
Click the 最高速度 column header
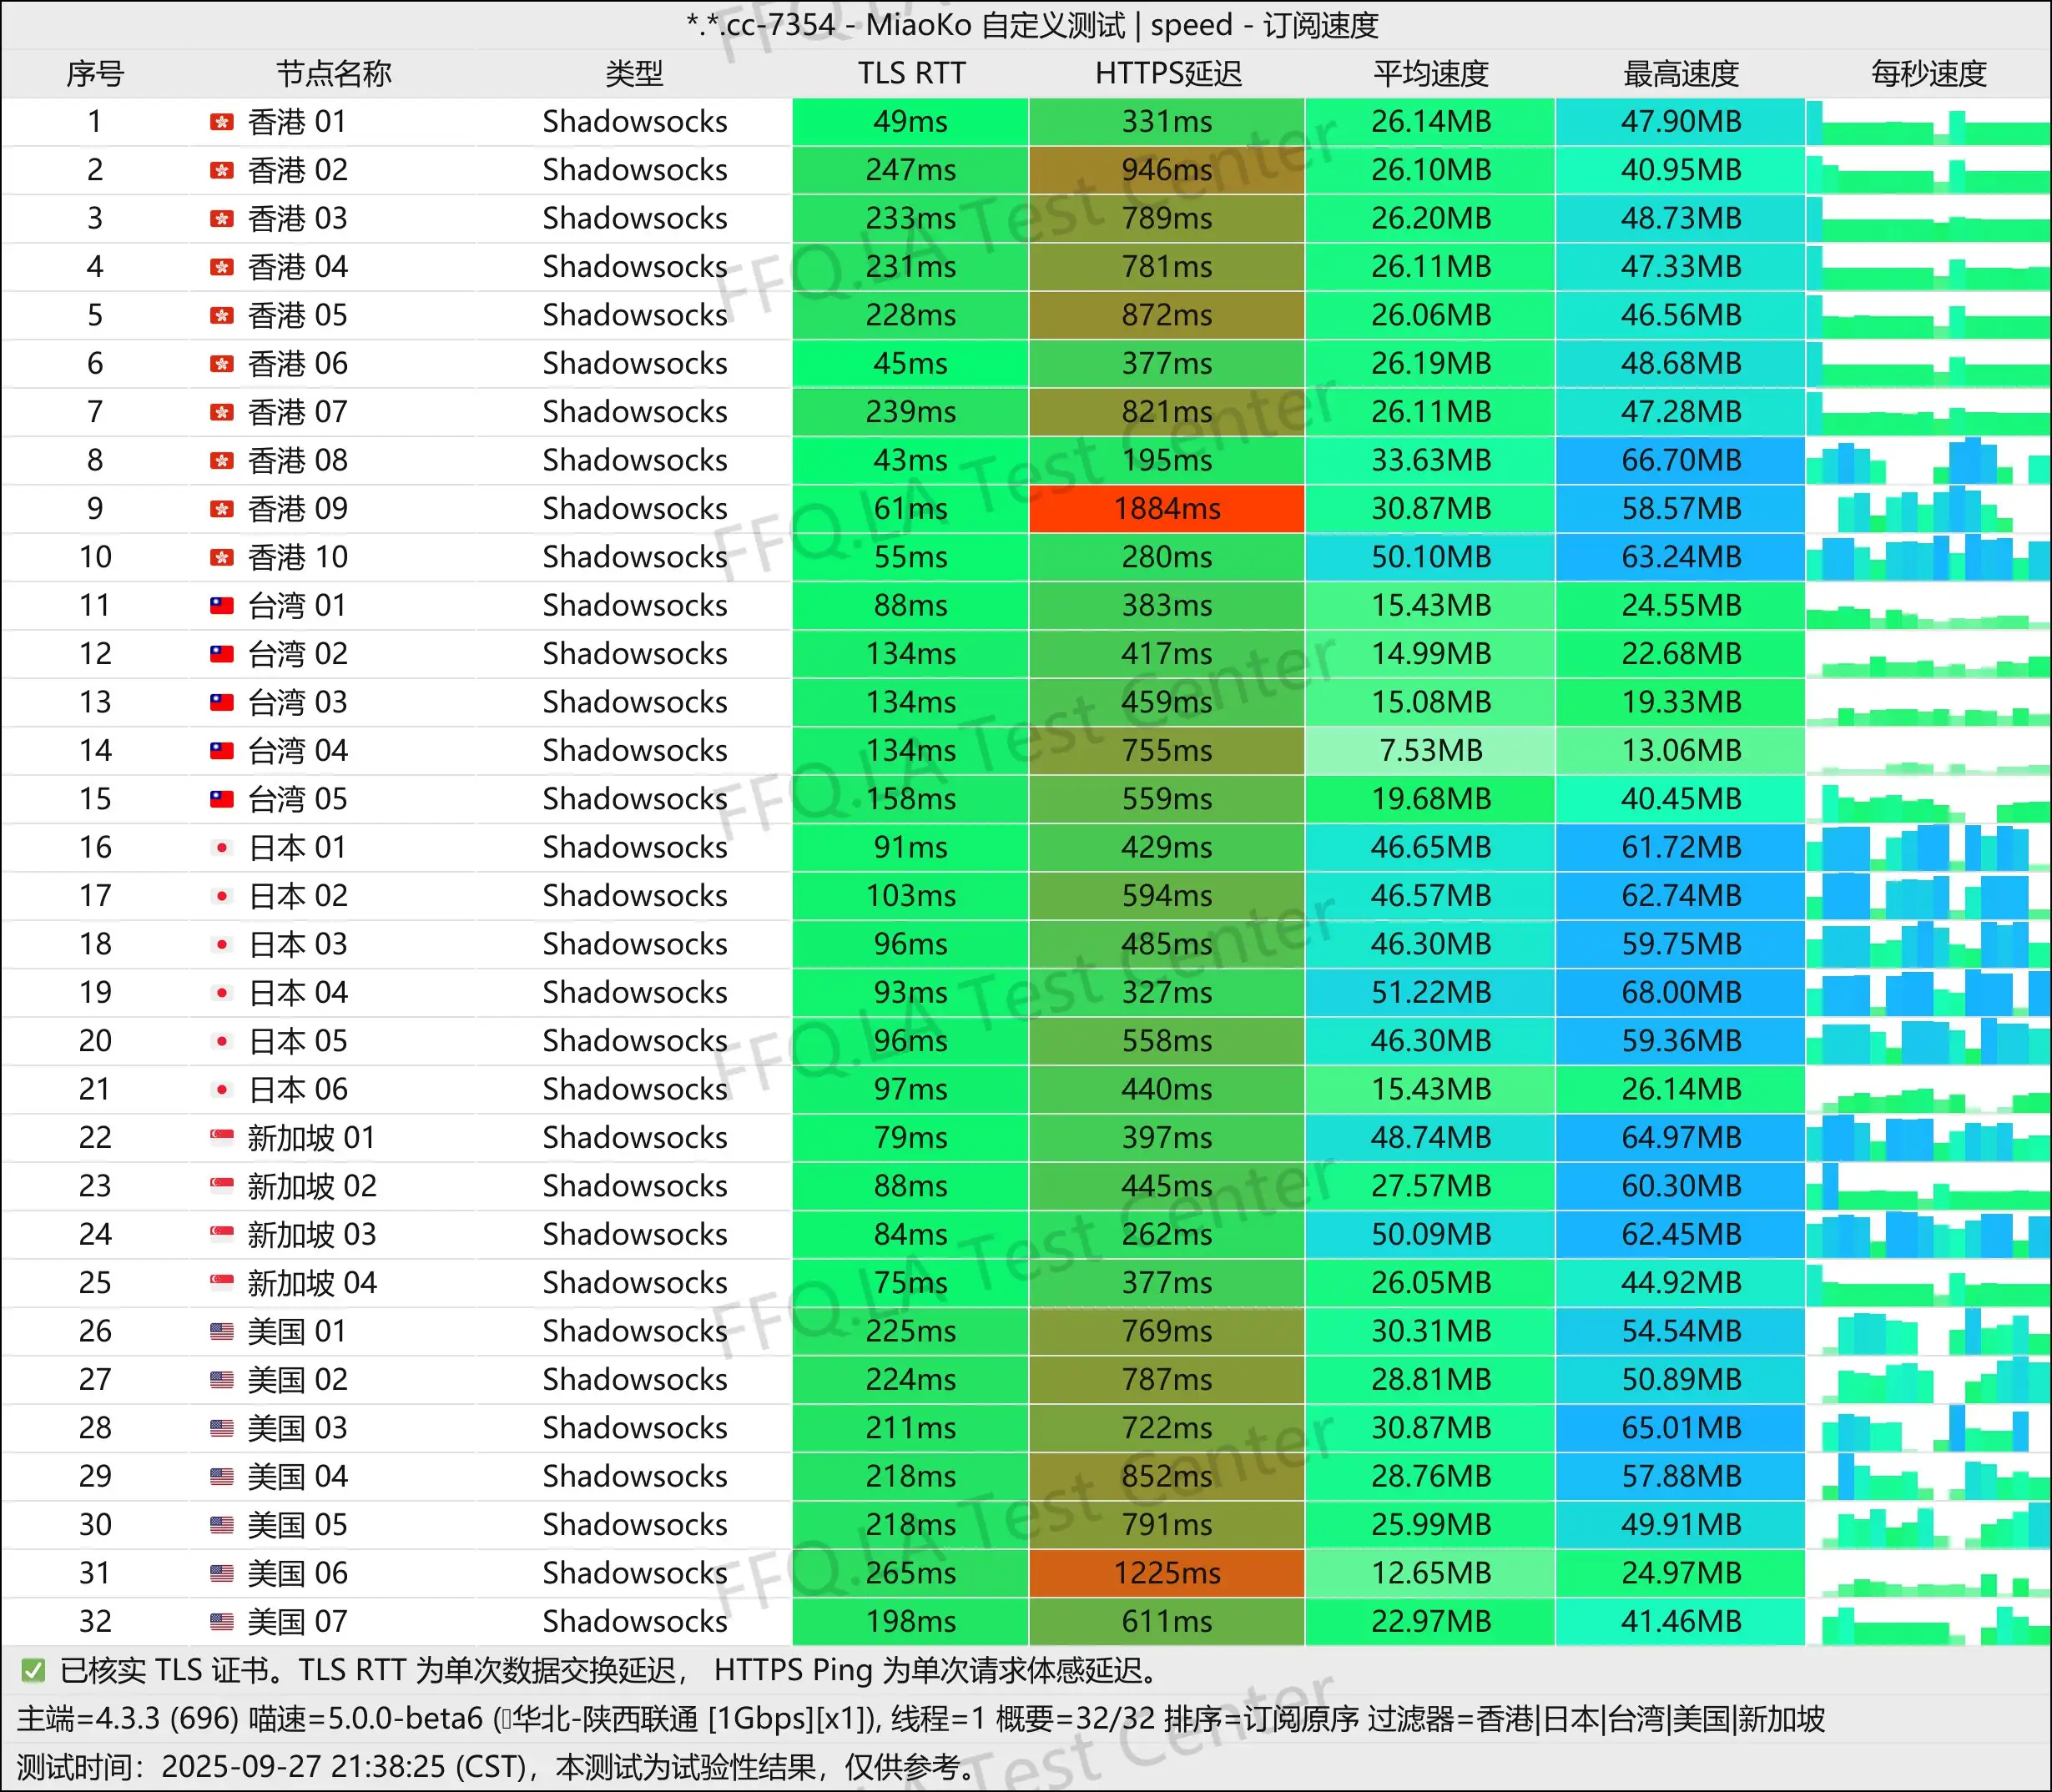(x=1680, y=73)
